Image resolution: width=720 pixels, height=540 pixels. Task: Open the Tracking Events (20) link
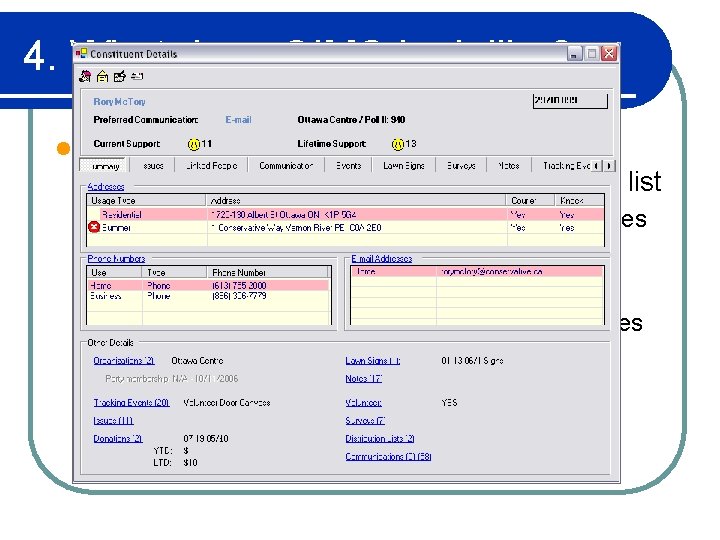point(131,402)
